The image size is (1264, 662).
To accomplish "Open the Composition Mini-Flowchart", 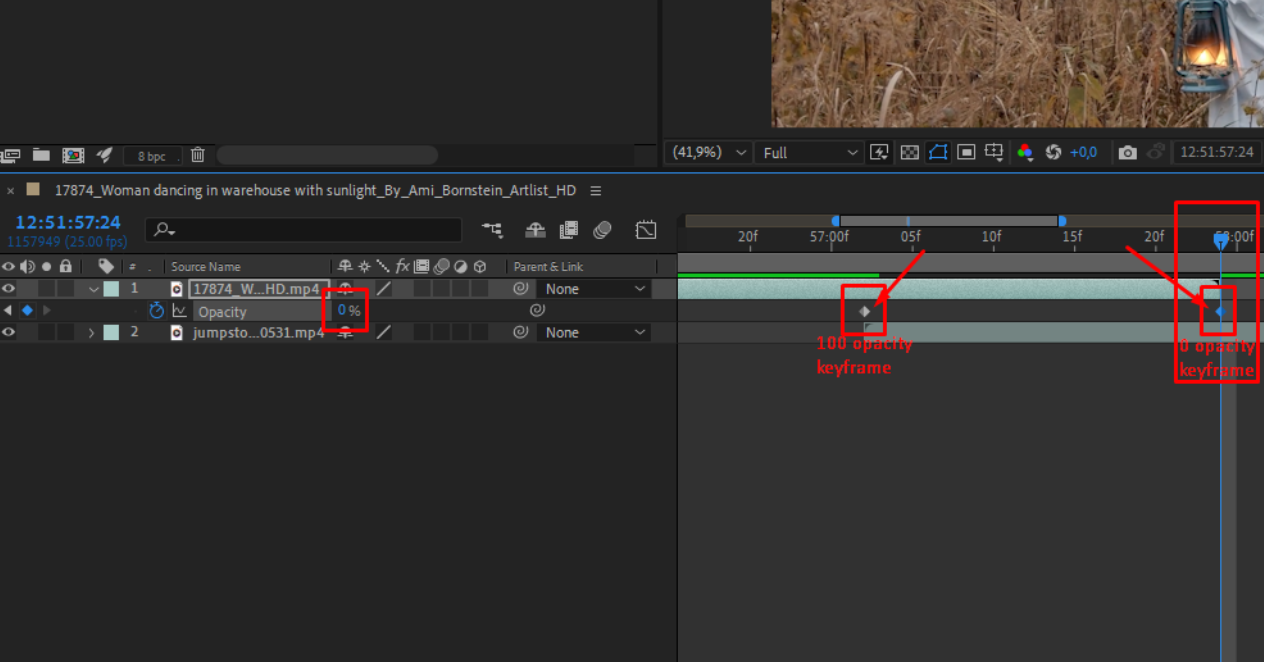I will [x=492, y=230].
